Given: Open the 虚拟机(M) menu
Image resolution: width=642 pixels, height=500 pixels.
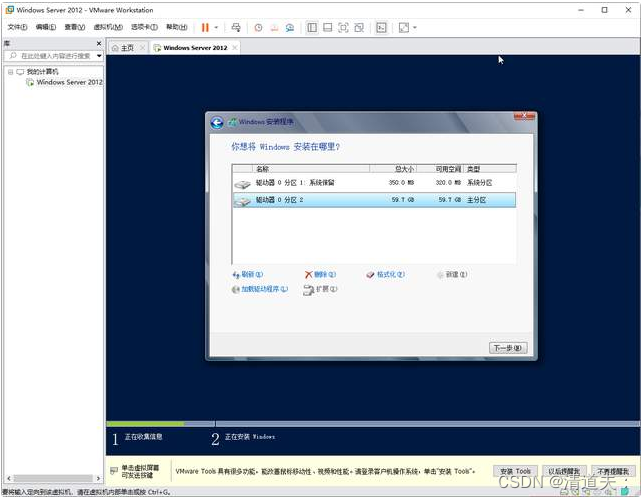Looking at the screenshot, I should coord(108,27).
